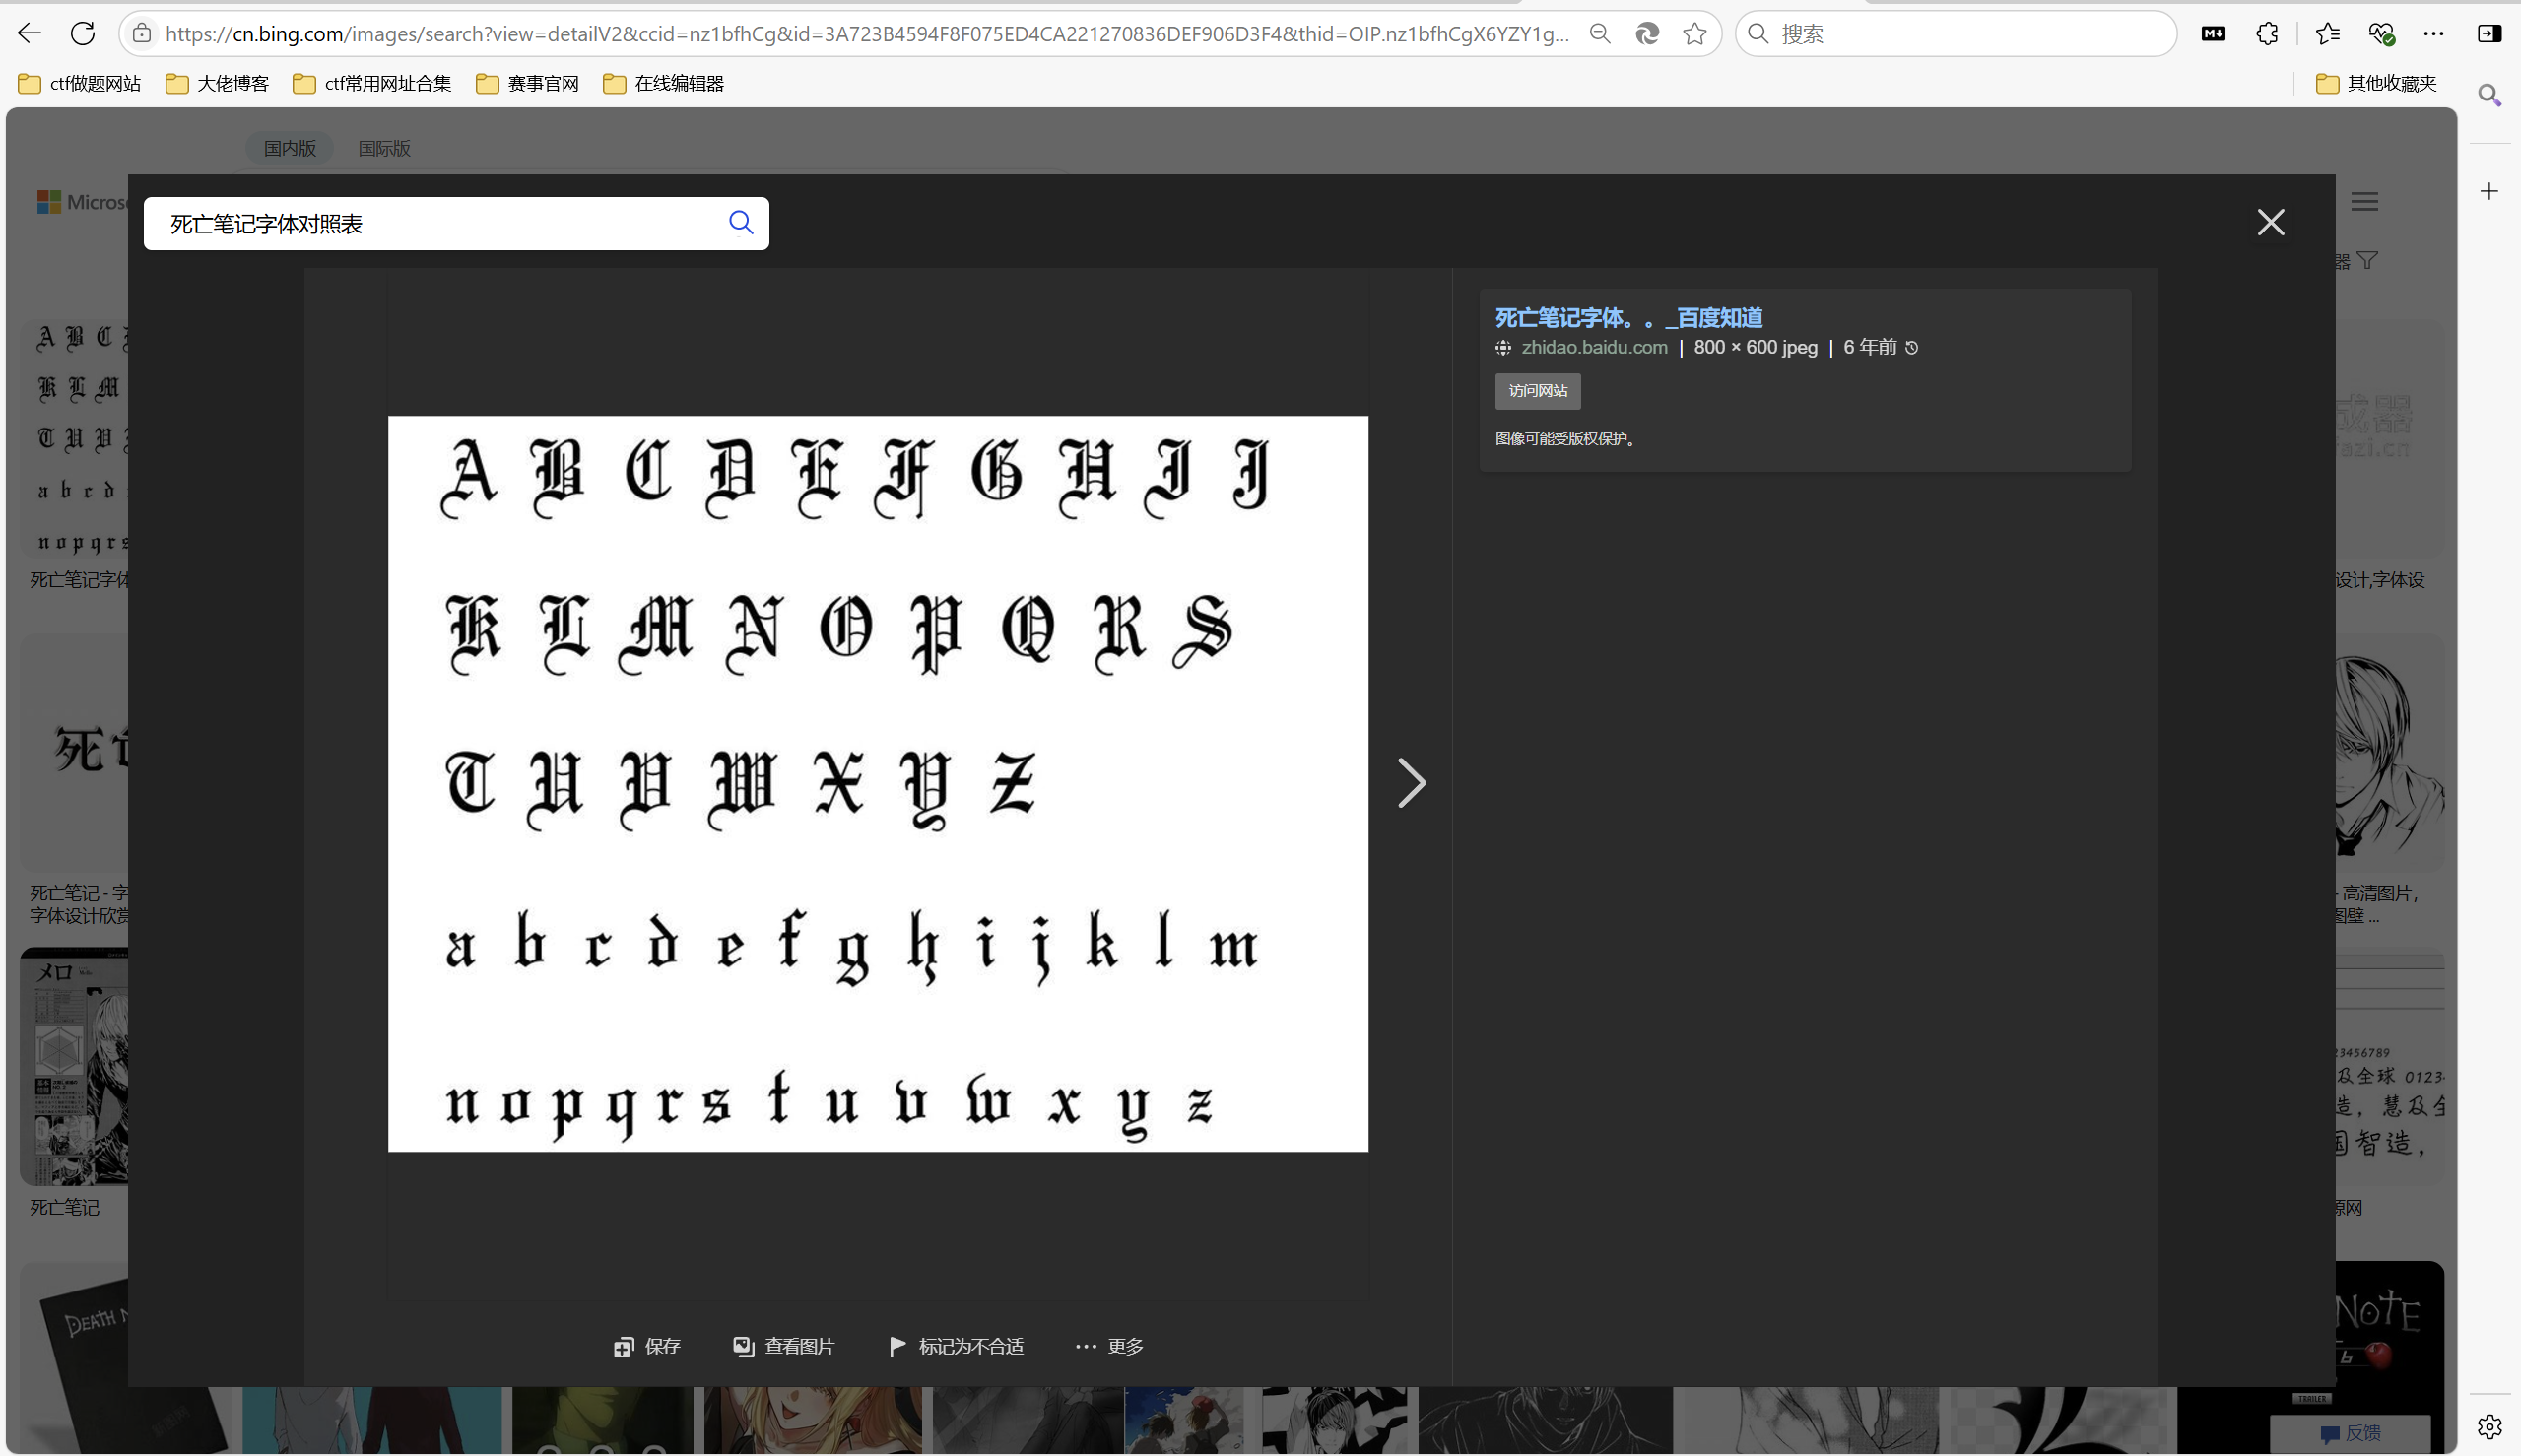Click the swirl icon in address bar

coord(1647,34)
